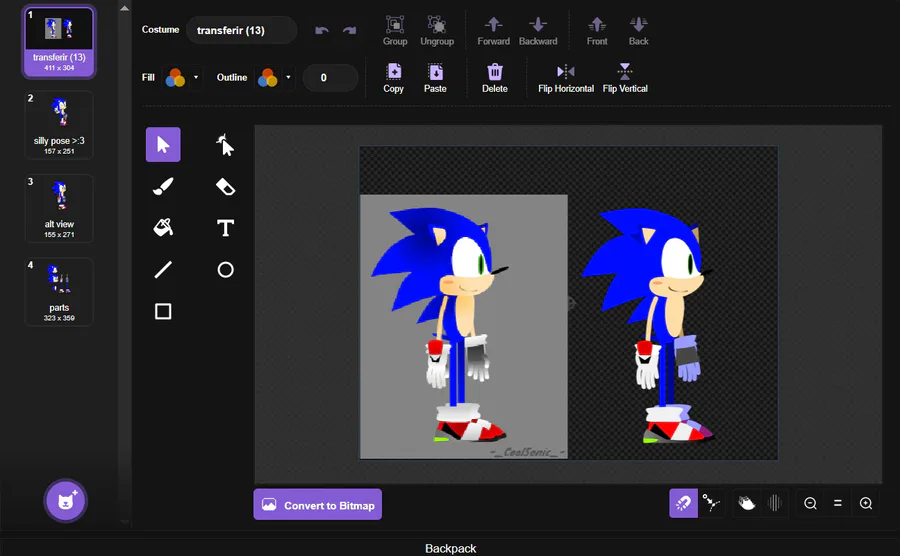This screenshot has width=900, height=556.
Task: Reset canvas zoom with equals icon
Action: pyautogui.click(x=838, y=503)
